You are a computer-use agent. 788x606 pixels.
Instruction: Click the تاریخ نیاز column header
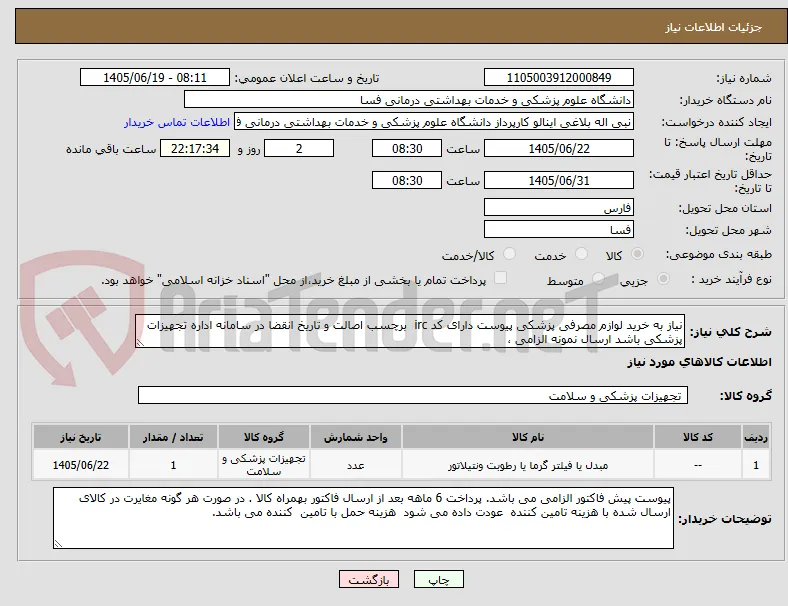click(x=81, y=437)
